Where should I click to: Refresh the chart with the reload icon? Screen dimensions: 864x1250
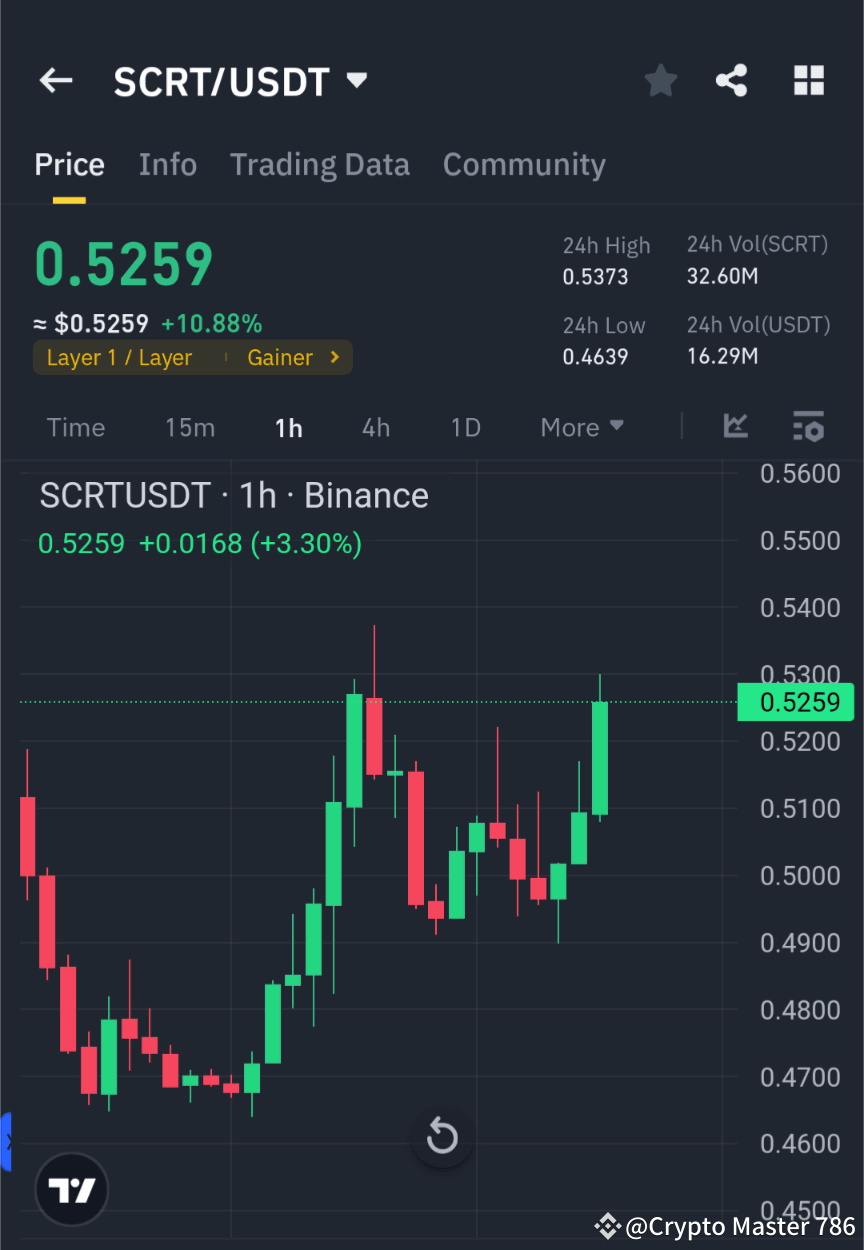click(x=442, y=1137)
